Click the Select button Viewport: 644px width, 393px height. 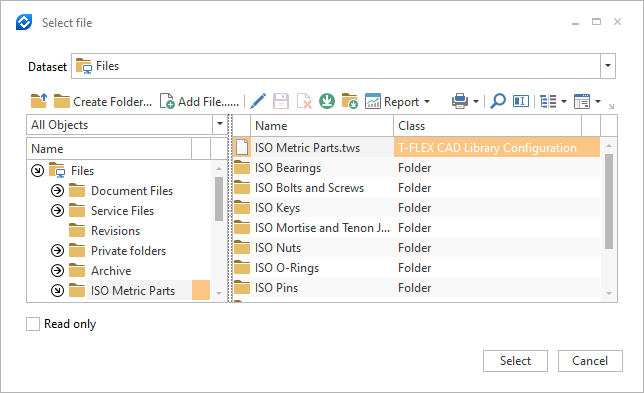pyautogui.click(x=515, y=361)
